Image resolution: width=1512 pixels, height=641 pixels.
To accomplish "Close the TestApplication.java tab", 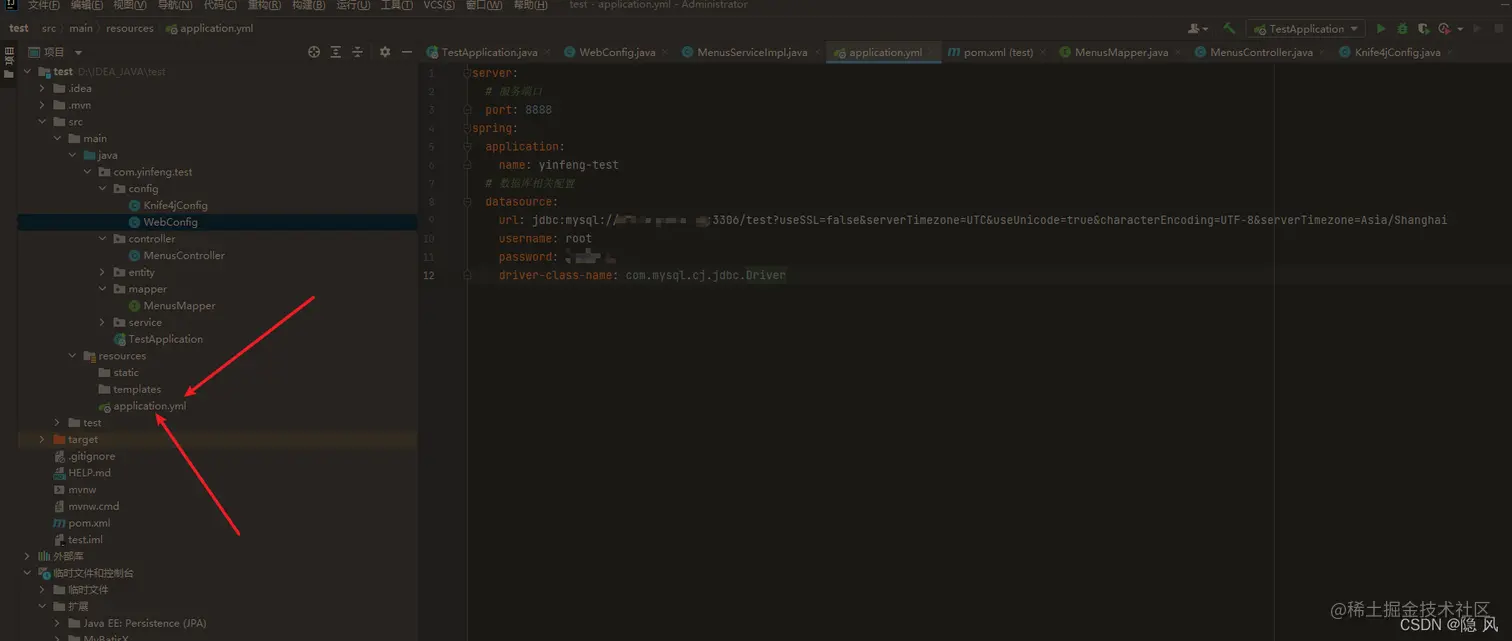I will coord(549,52).
